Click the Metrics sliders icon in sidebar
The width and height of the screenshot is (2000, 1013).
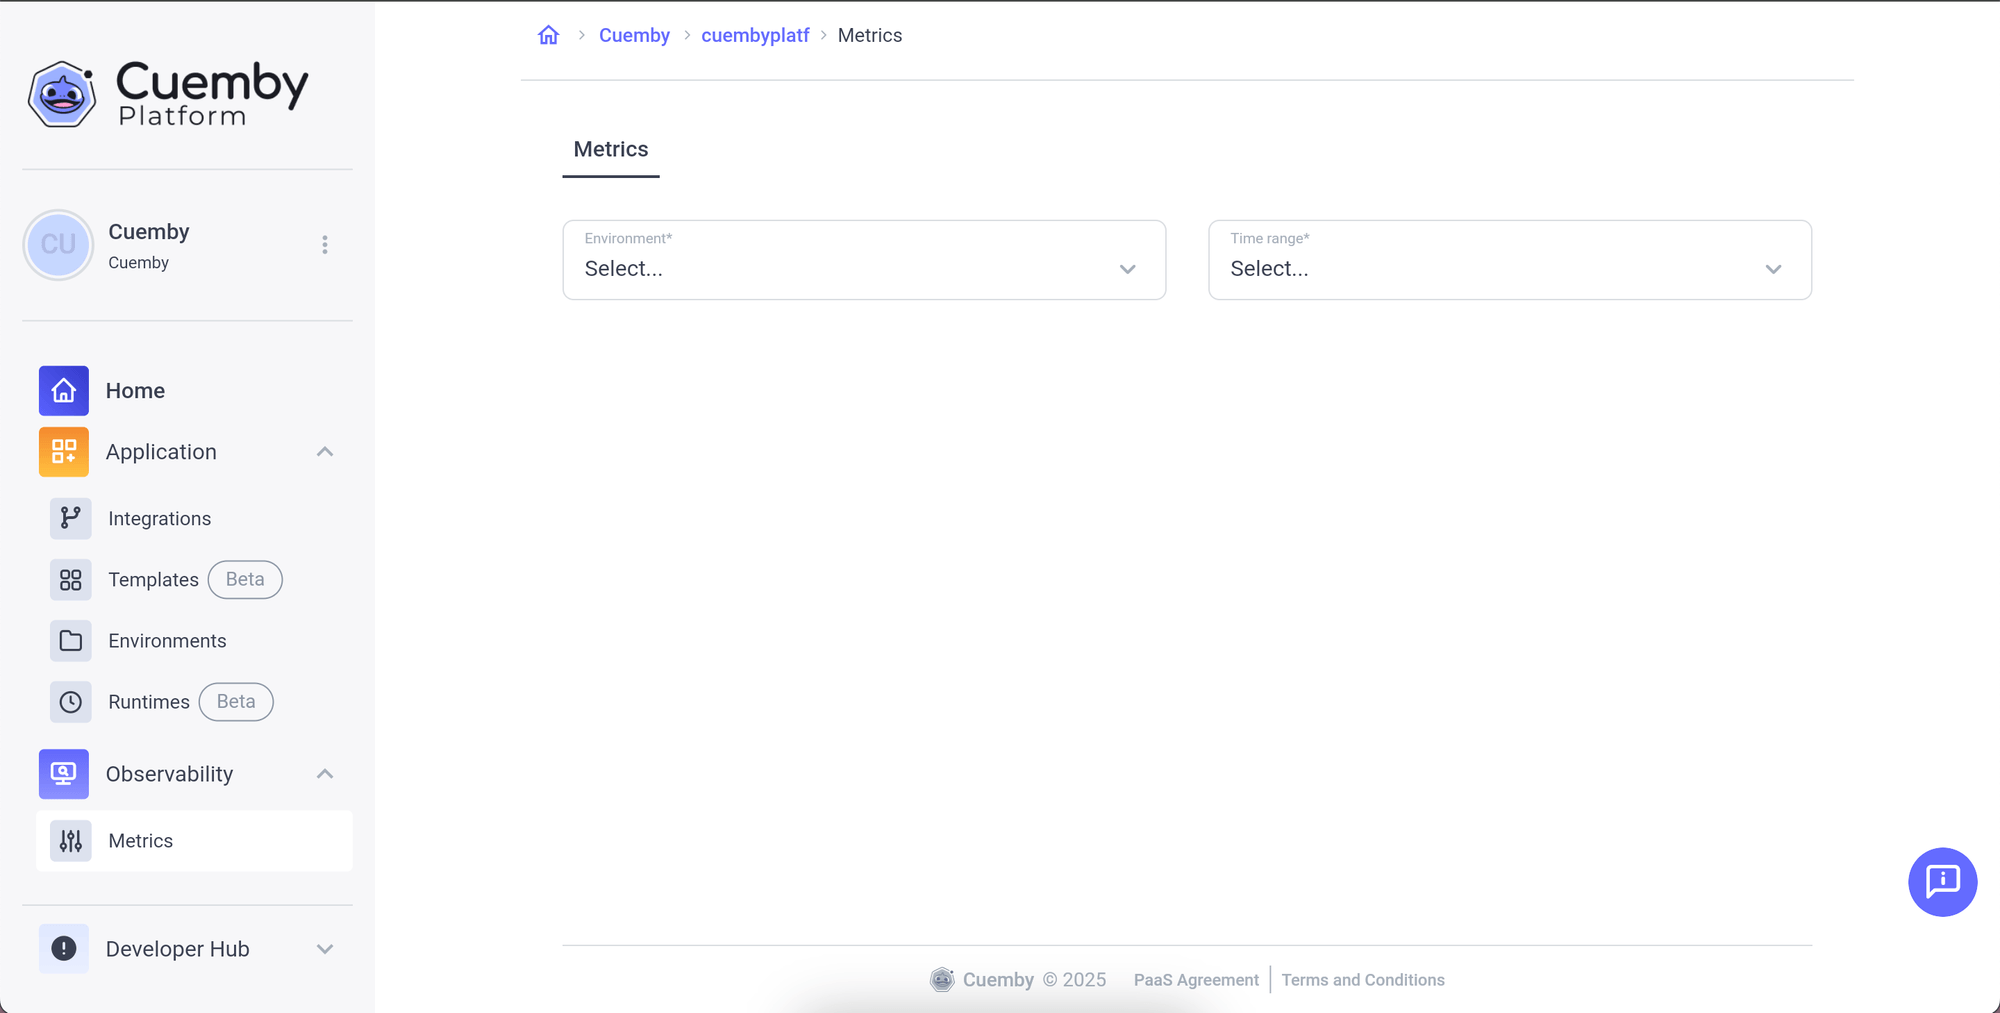pos(70,841)
